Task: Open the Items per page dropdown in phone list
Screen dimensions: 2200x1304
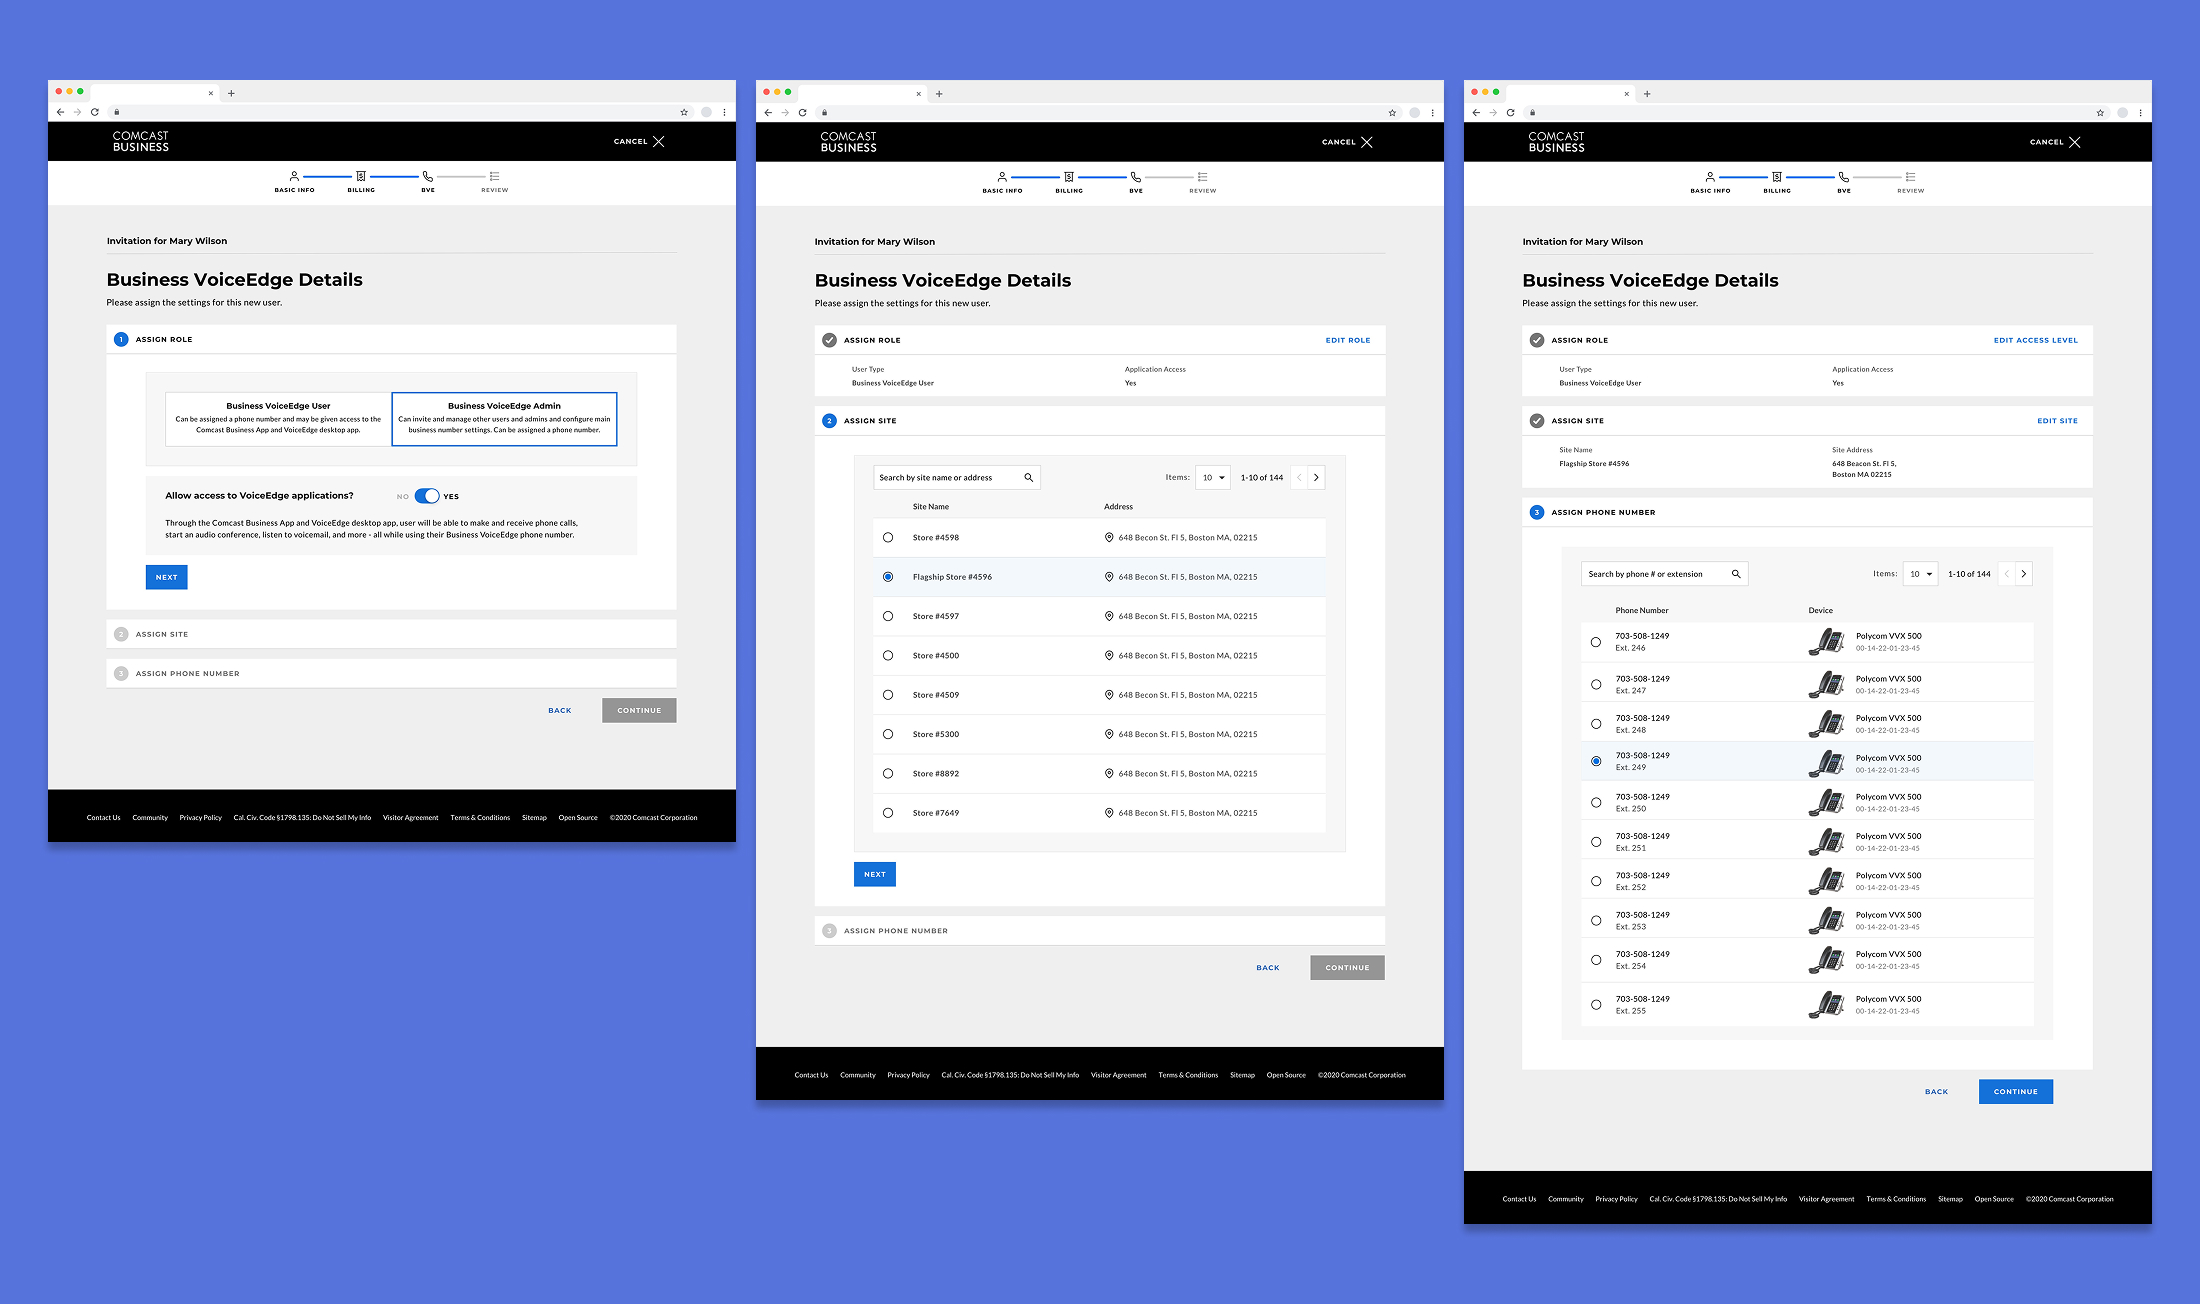Action: (1921, 574)
